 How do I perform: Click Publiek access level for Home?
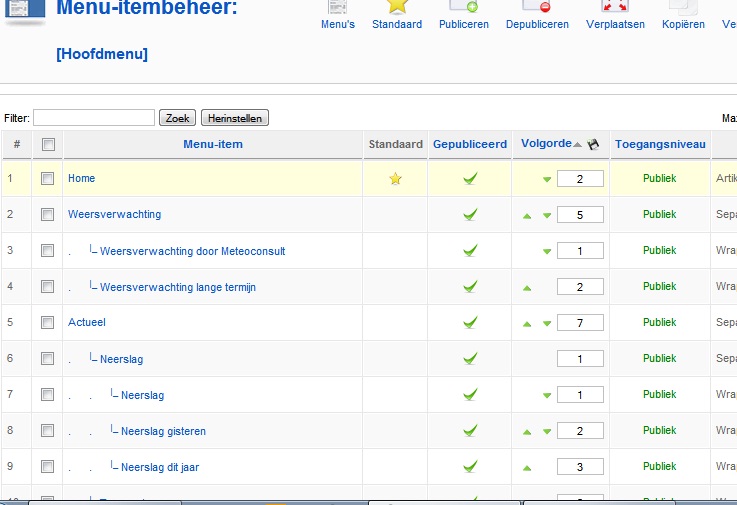coord(659,178)
